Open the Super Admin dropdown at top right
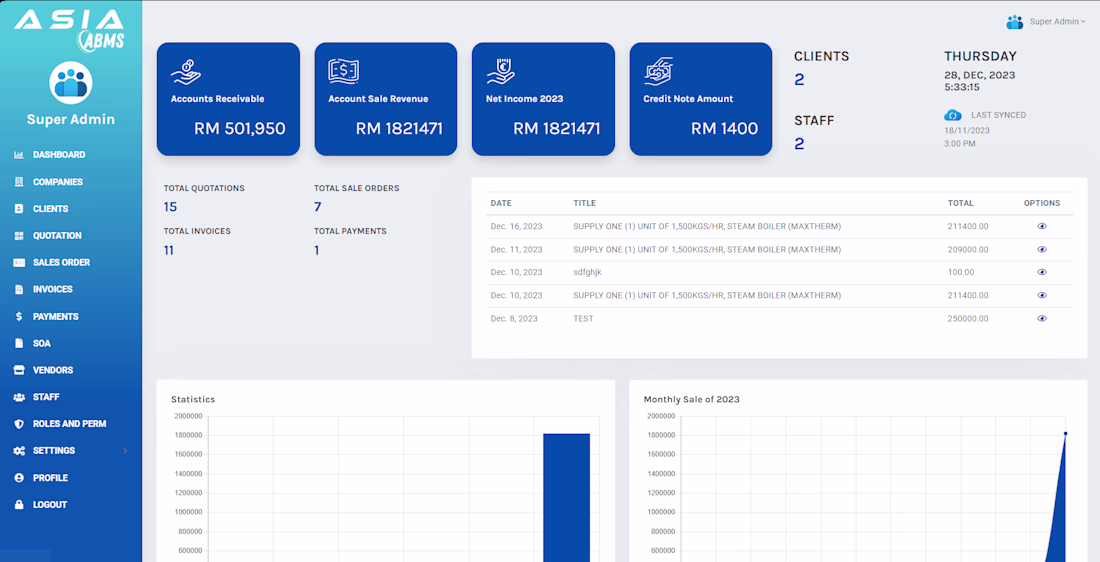 (1057, 22)
